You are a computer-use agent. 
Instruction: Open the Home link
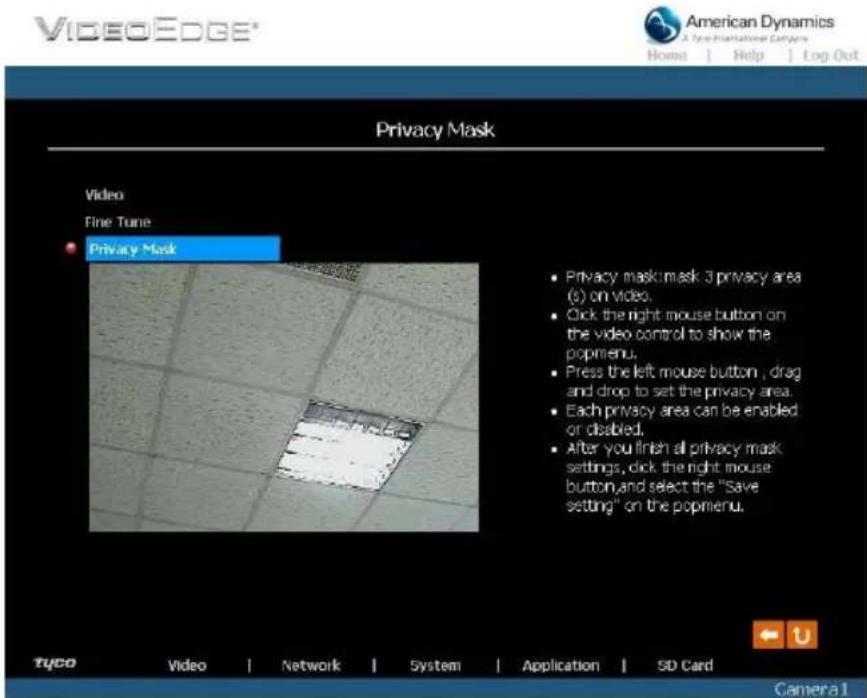point(667,55)
